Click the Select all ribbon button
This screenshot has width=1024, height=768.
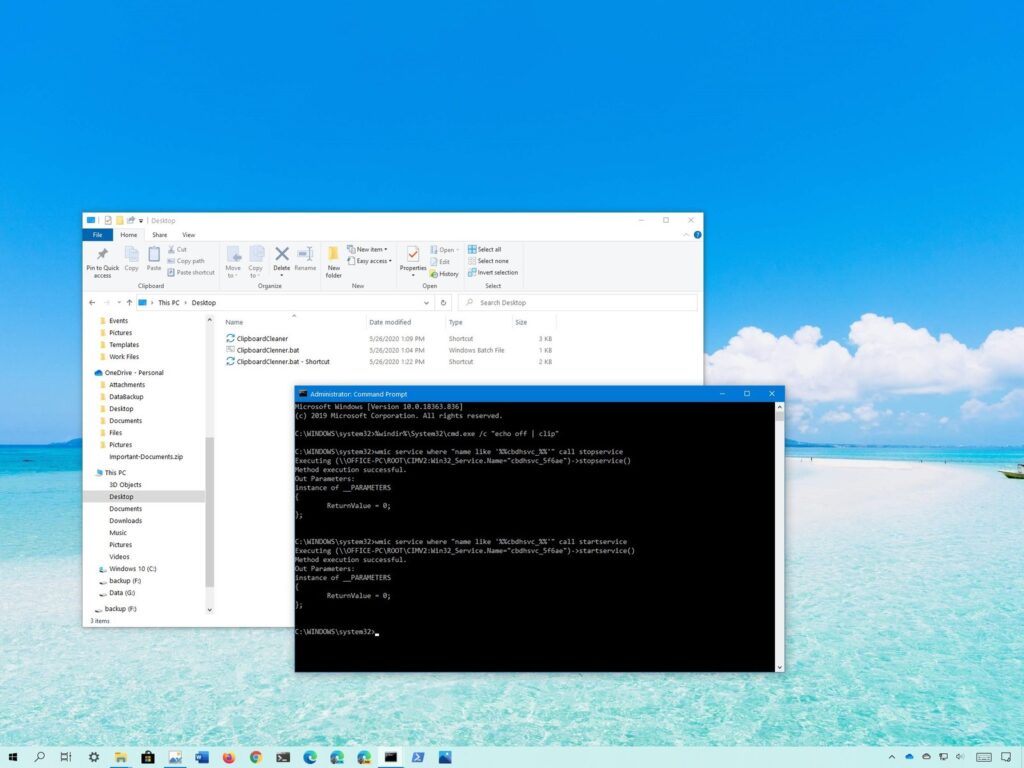(485, 249)
